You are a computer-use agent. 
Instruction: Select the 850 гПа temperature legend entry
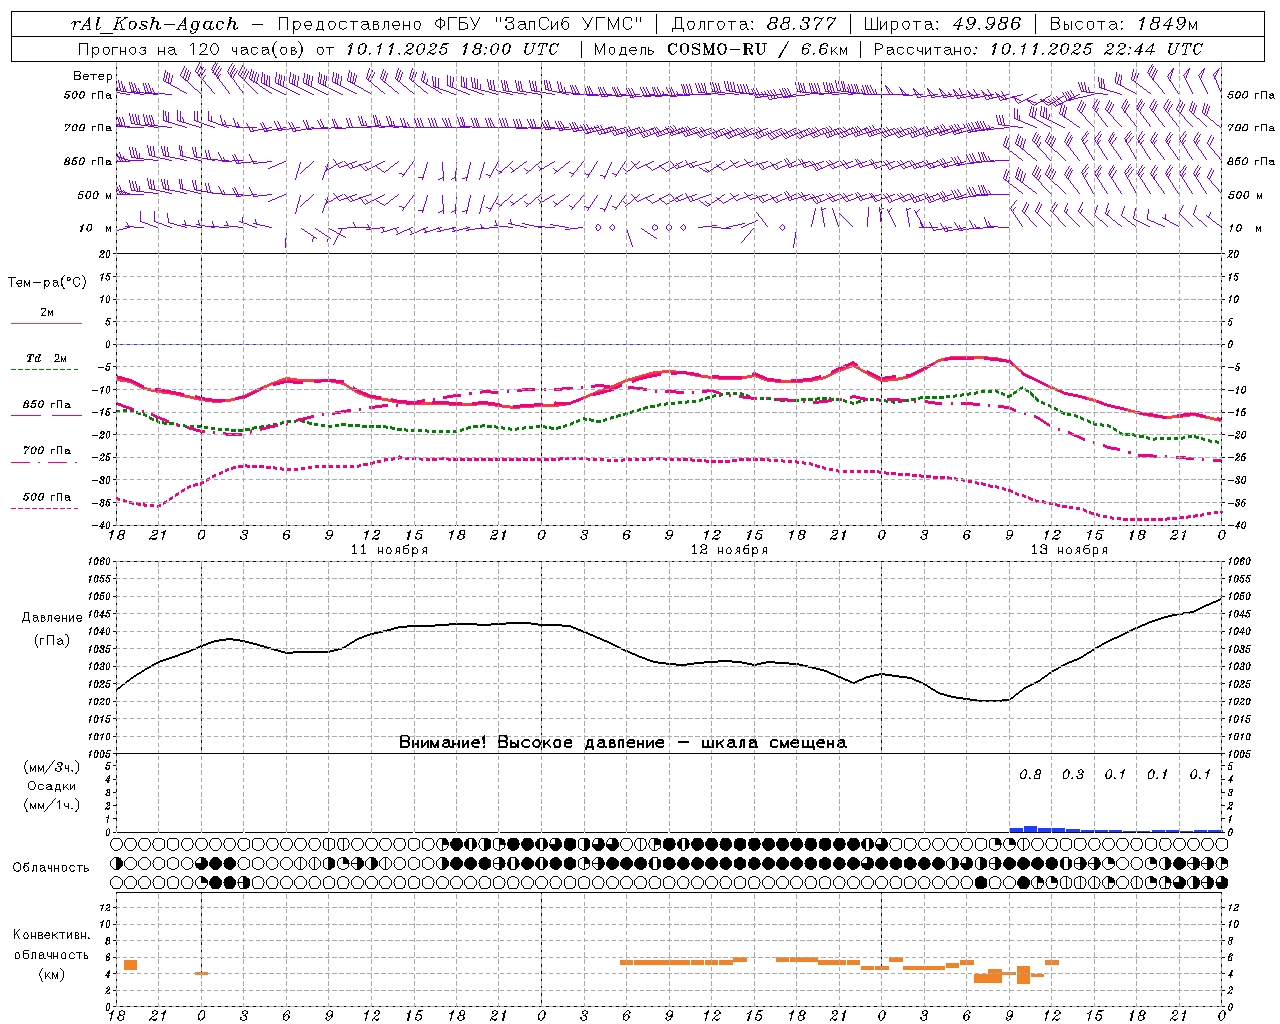coord(47,405)
